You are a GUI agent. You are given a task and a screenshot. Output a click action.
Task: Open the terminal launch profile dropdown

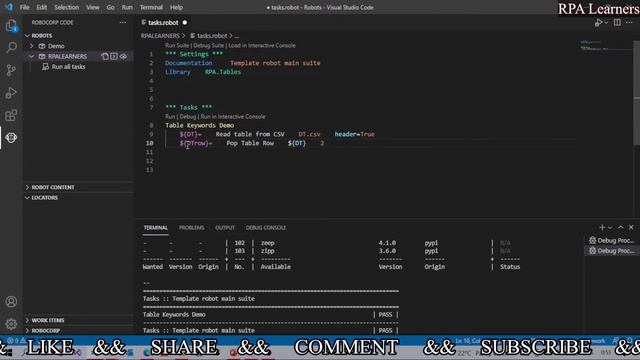click(x=610, y=228)
